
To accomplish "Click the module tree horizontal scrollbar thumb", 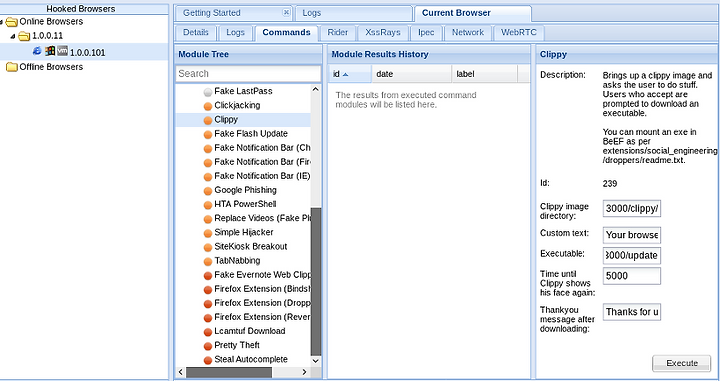I will pos(229,372).
